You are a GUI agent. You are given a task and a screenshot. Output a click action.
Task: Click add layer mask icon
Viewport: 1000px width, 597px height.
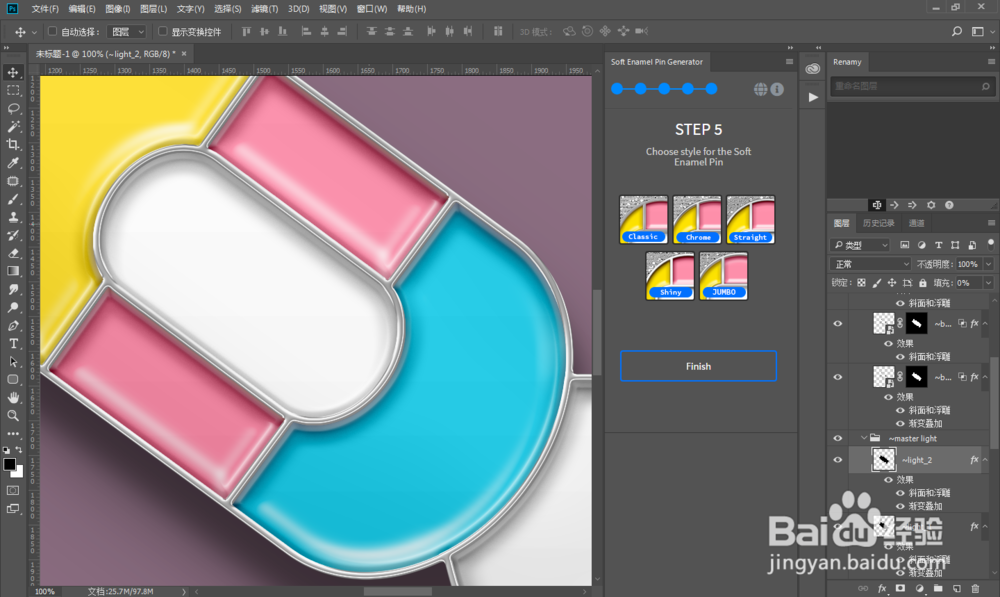point(900,588)
